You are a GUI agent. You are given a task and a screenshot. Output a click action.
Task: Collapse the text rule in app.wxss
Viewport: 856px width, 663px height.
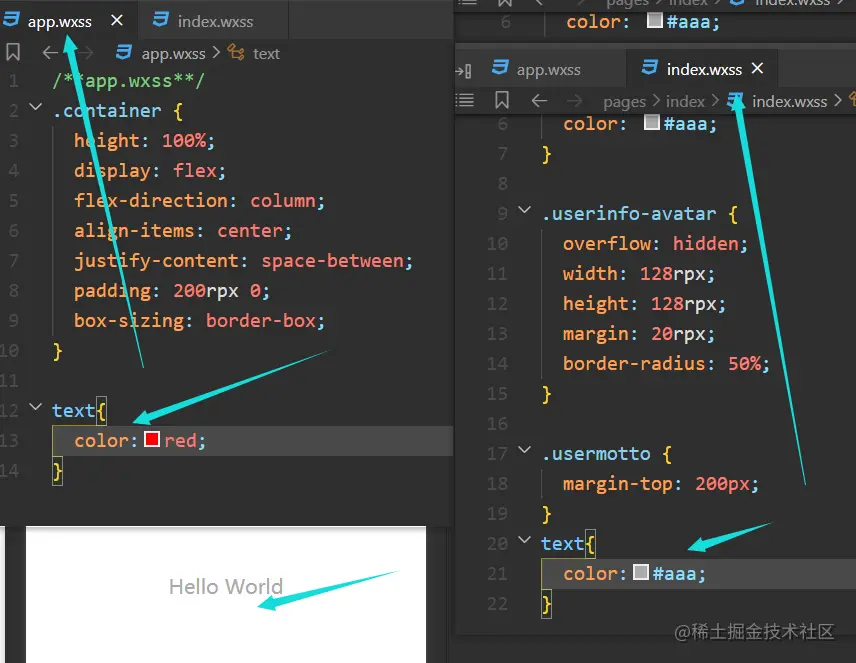35,406
